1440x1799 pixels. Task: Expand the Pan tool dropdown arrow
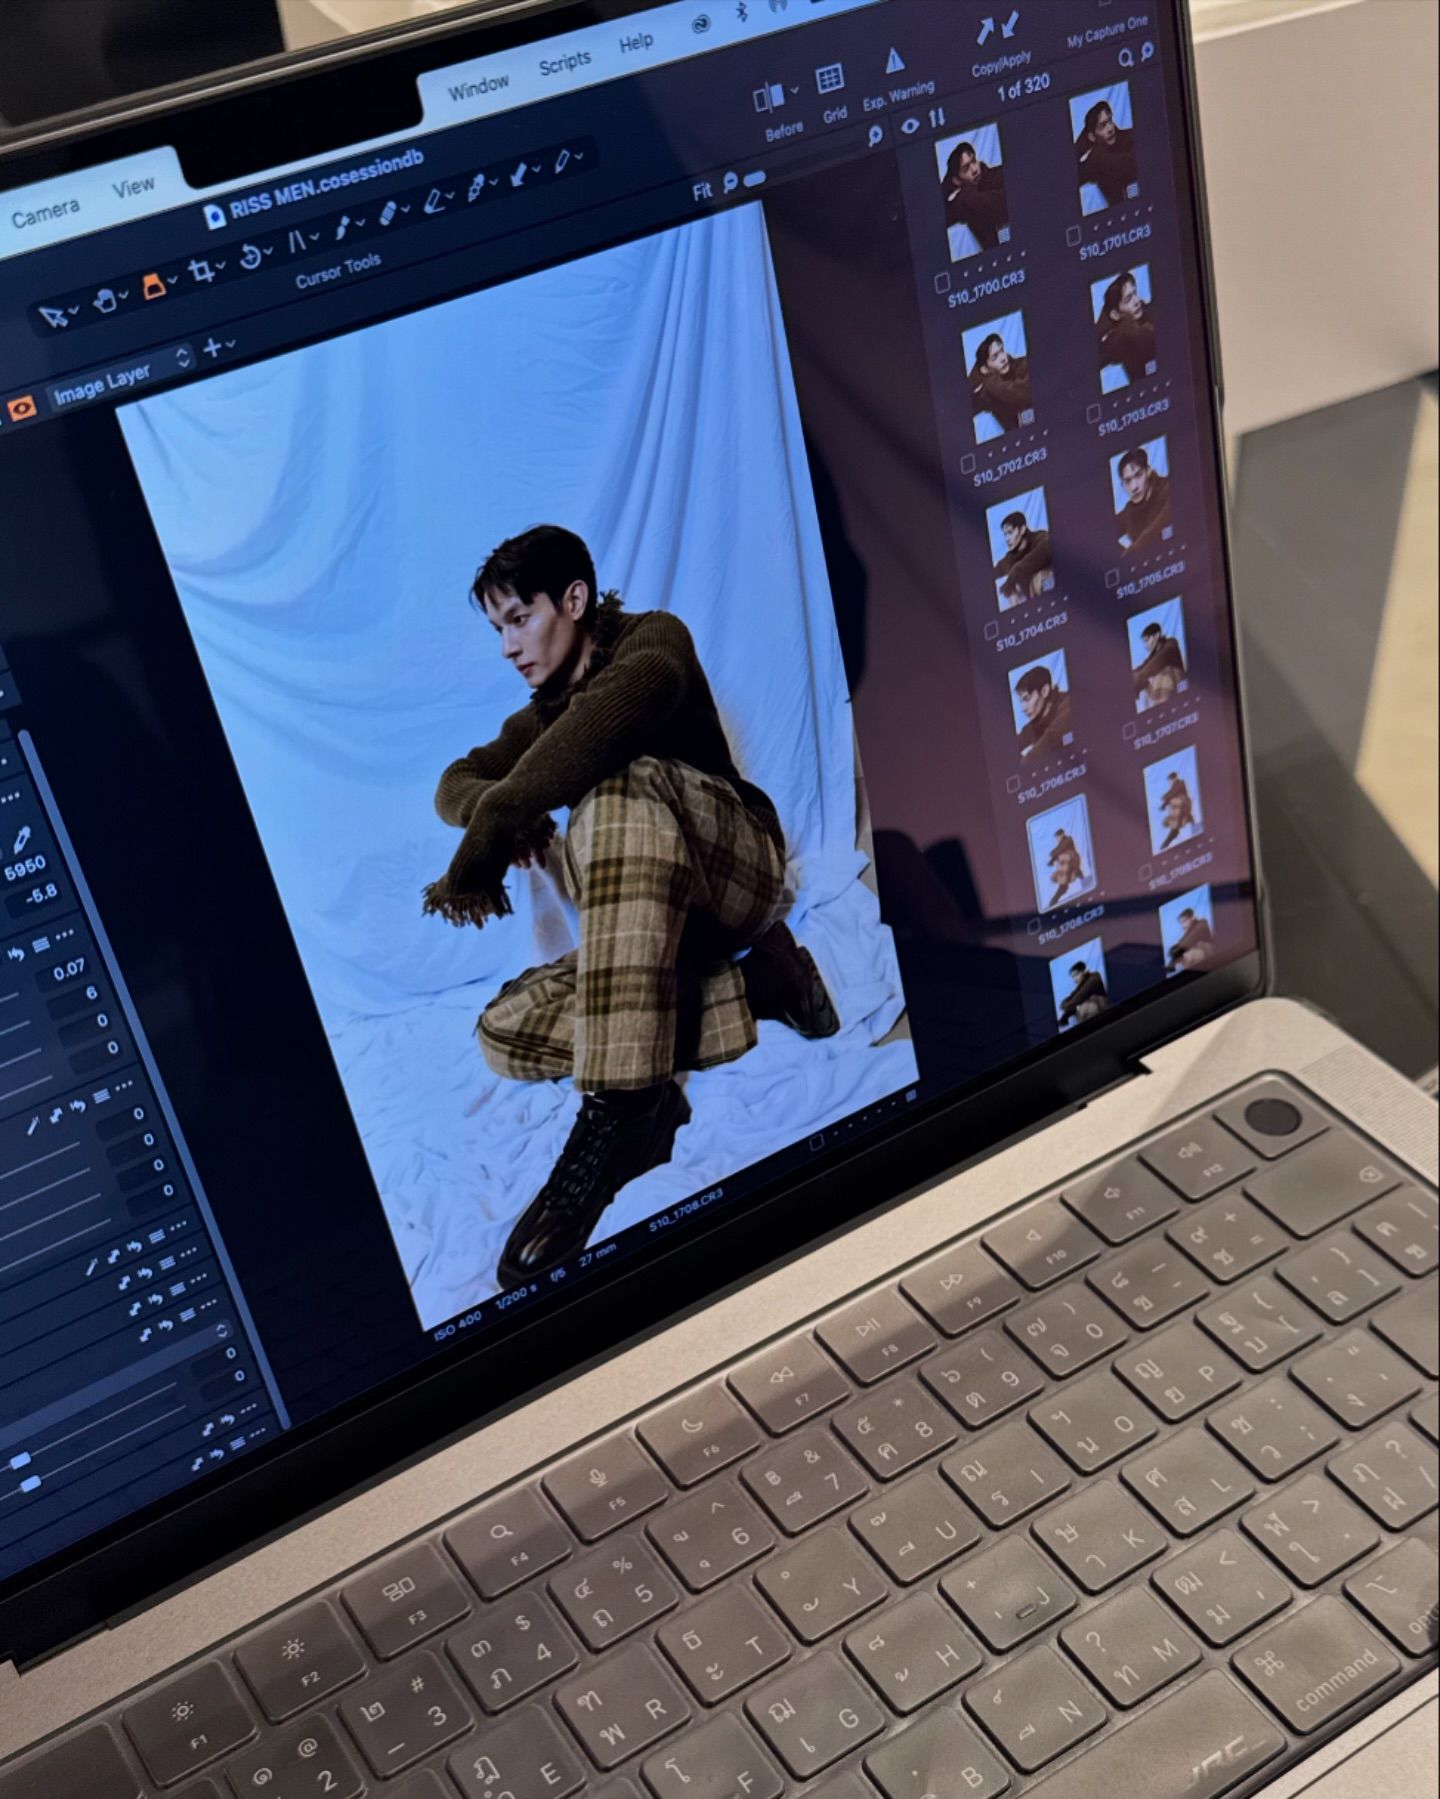click(x=125, y=297)
